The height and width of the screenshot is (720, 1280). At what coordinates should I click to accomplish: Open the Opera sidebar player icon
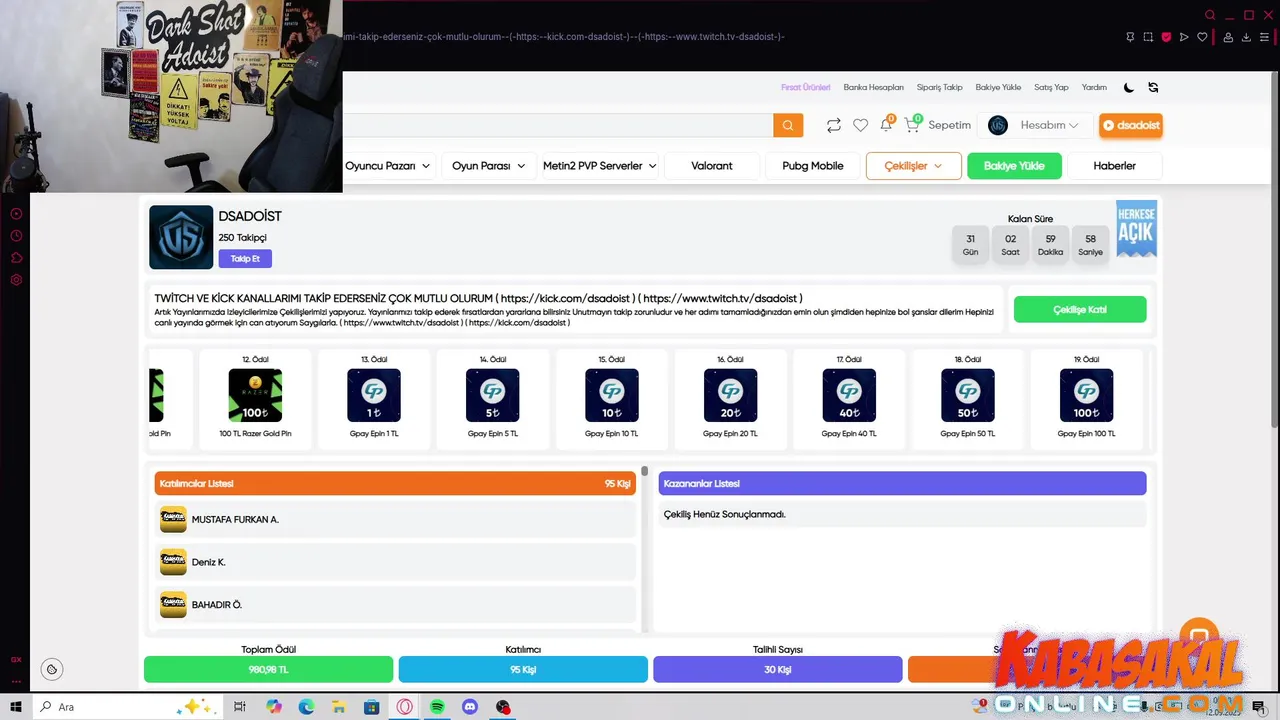(16, 214)
